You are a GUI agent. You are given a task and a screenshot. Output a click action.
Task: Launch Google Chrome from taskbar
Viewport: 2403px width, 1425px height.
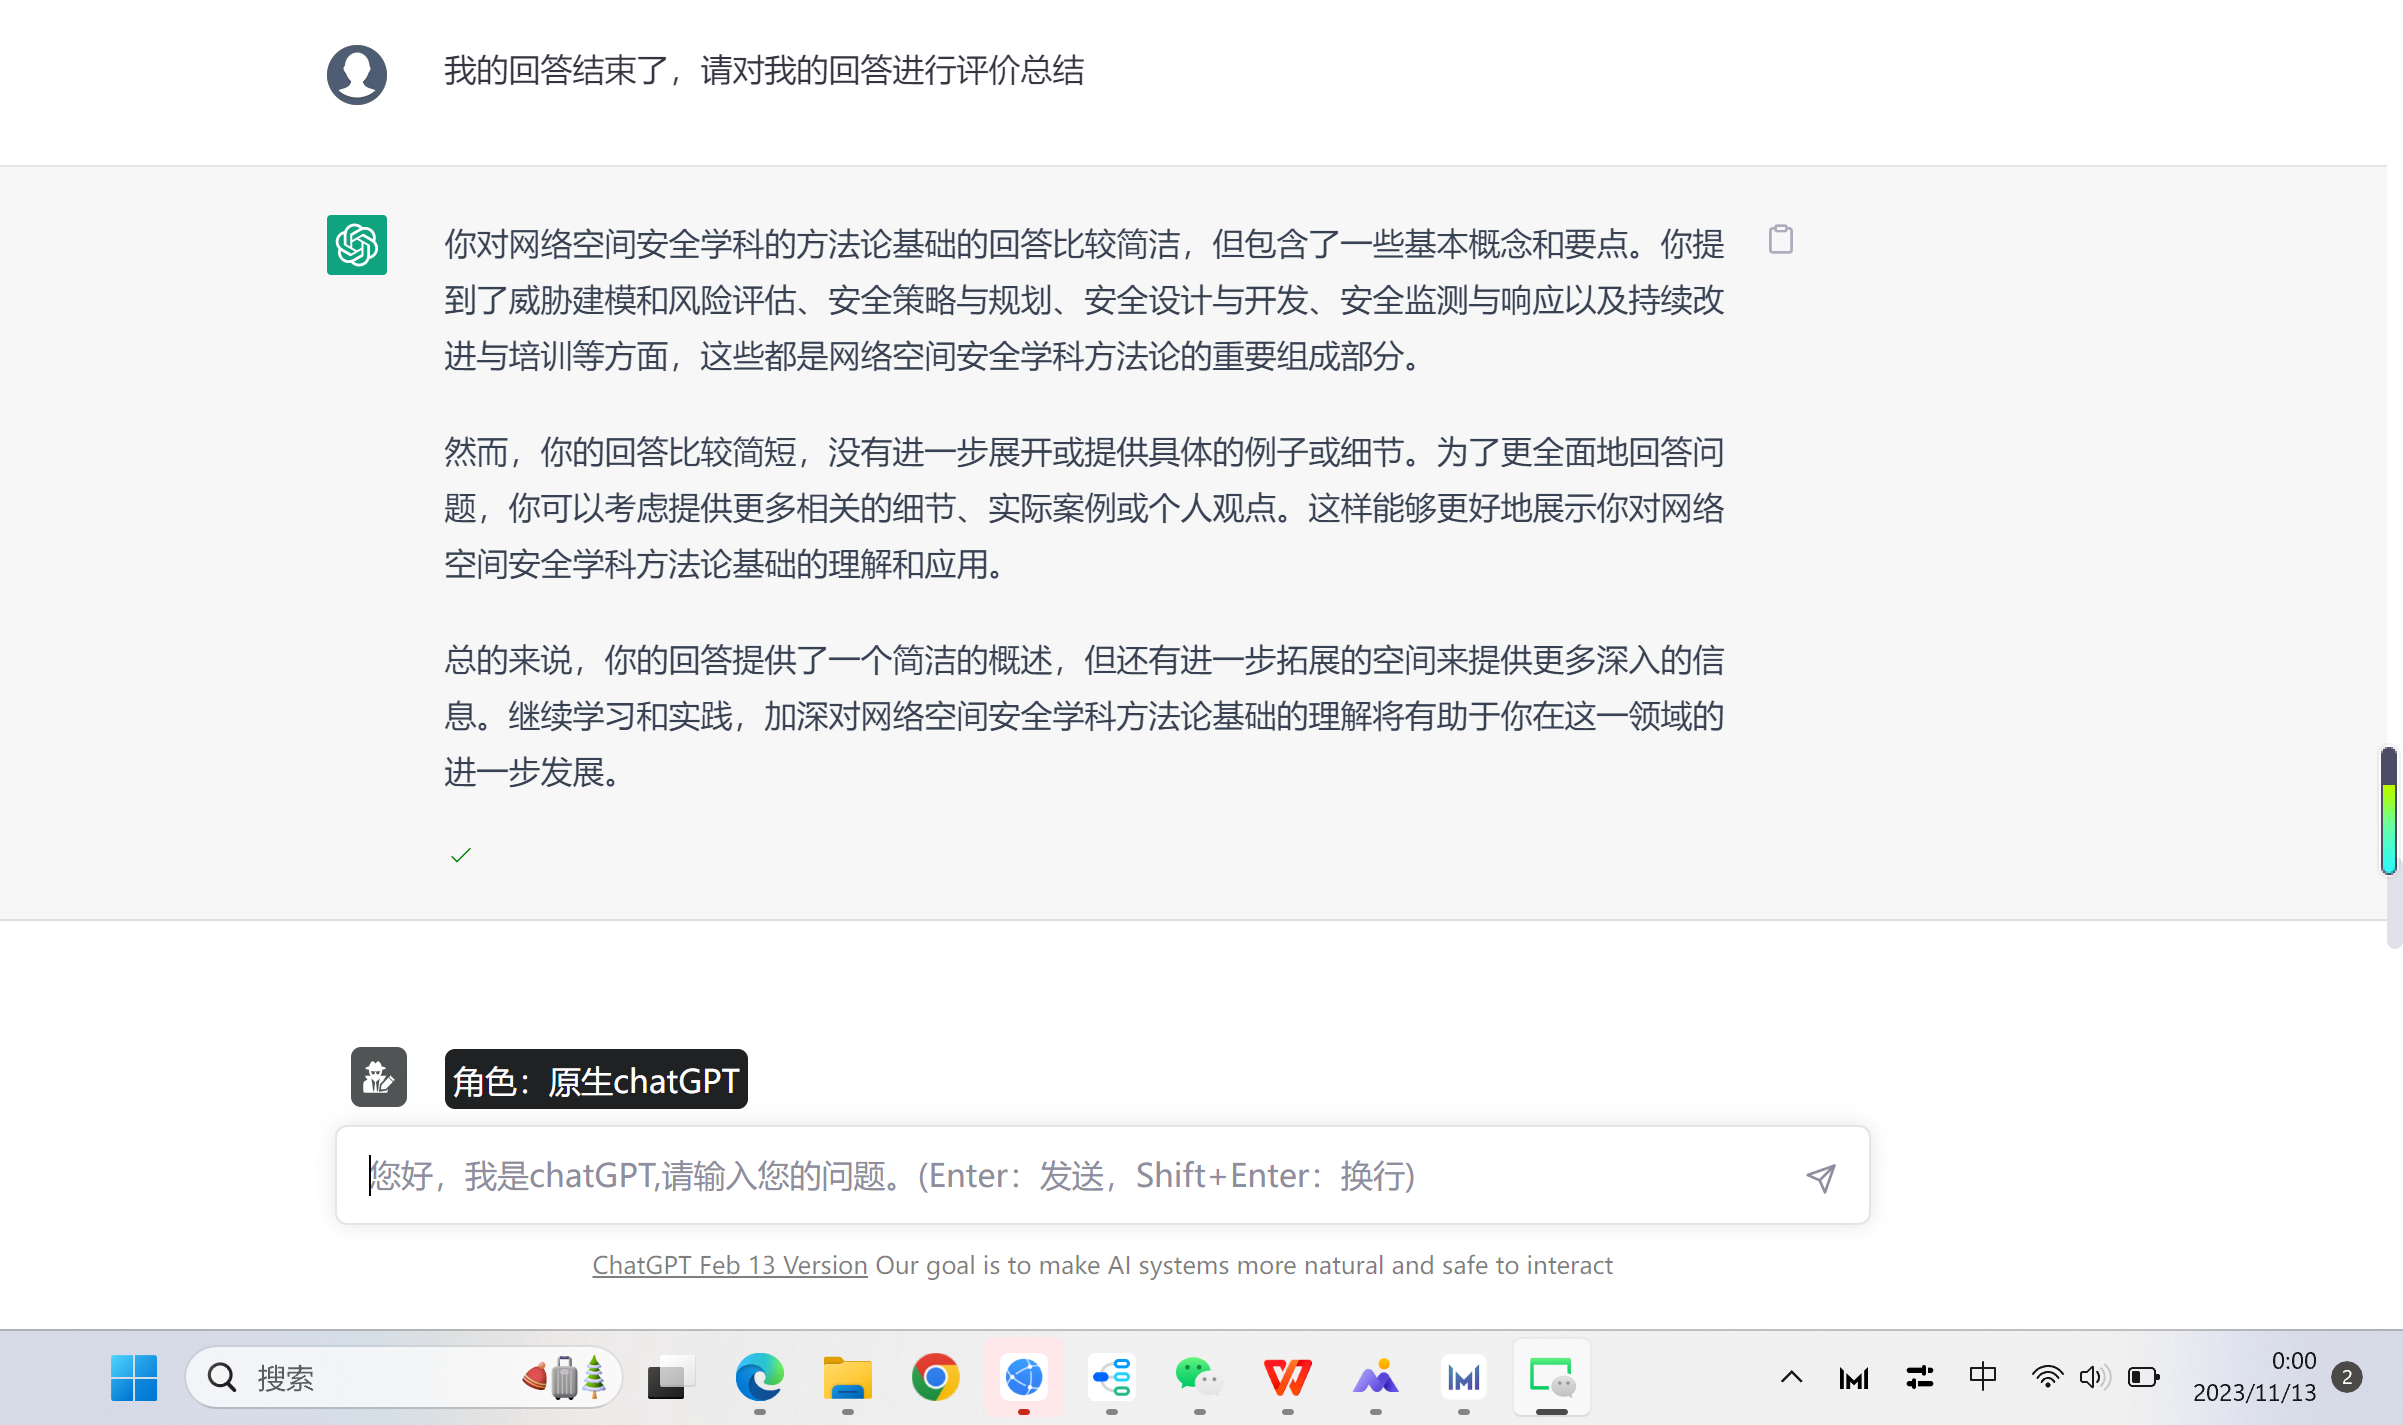tap(935, 1378)
